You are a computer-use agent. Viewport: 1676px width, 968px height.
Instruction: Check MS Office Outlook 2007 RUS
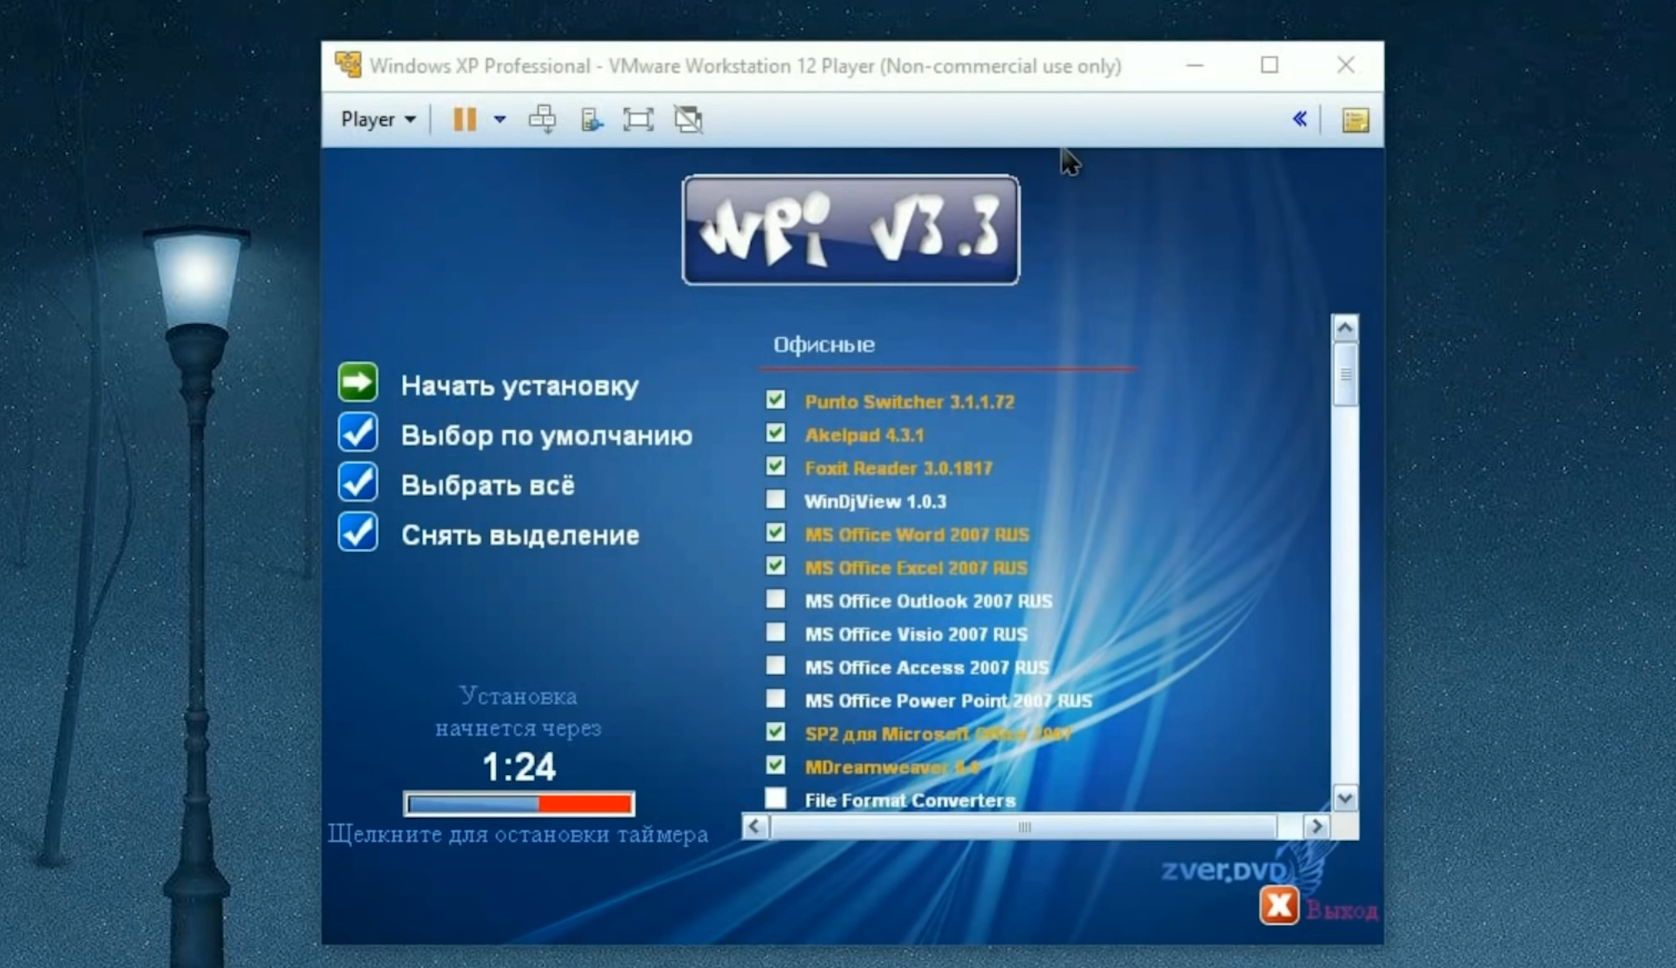tap(775, 599)
